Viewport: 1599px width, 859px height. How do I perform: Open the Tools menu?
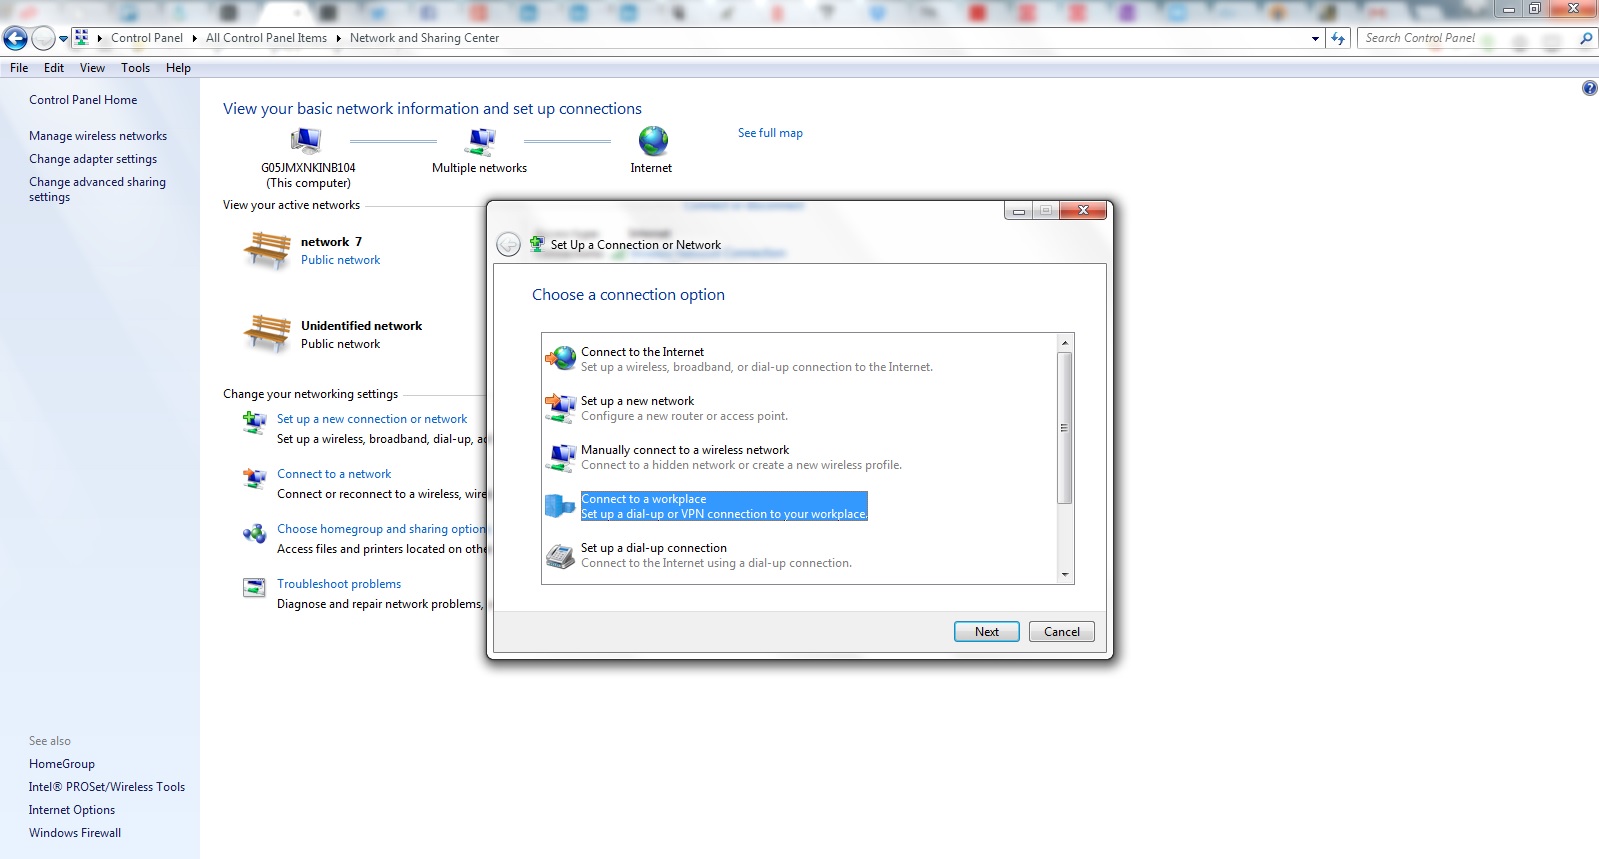click(x=135, y=68)
